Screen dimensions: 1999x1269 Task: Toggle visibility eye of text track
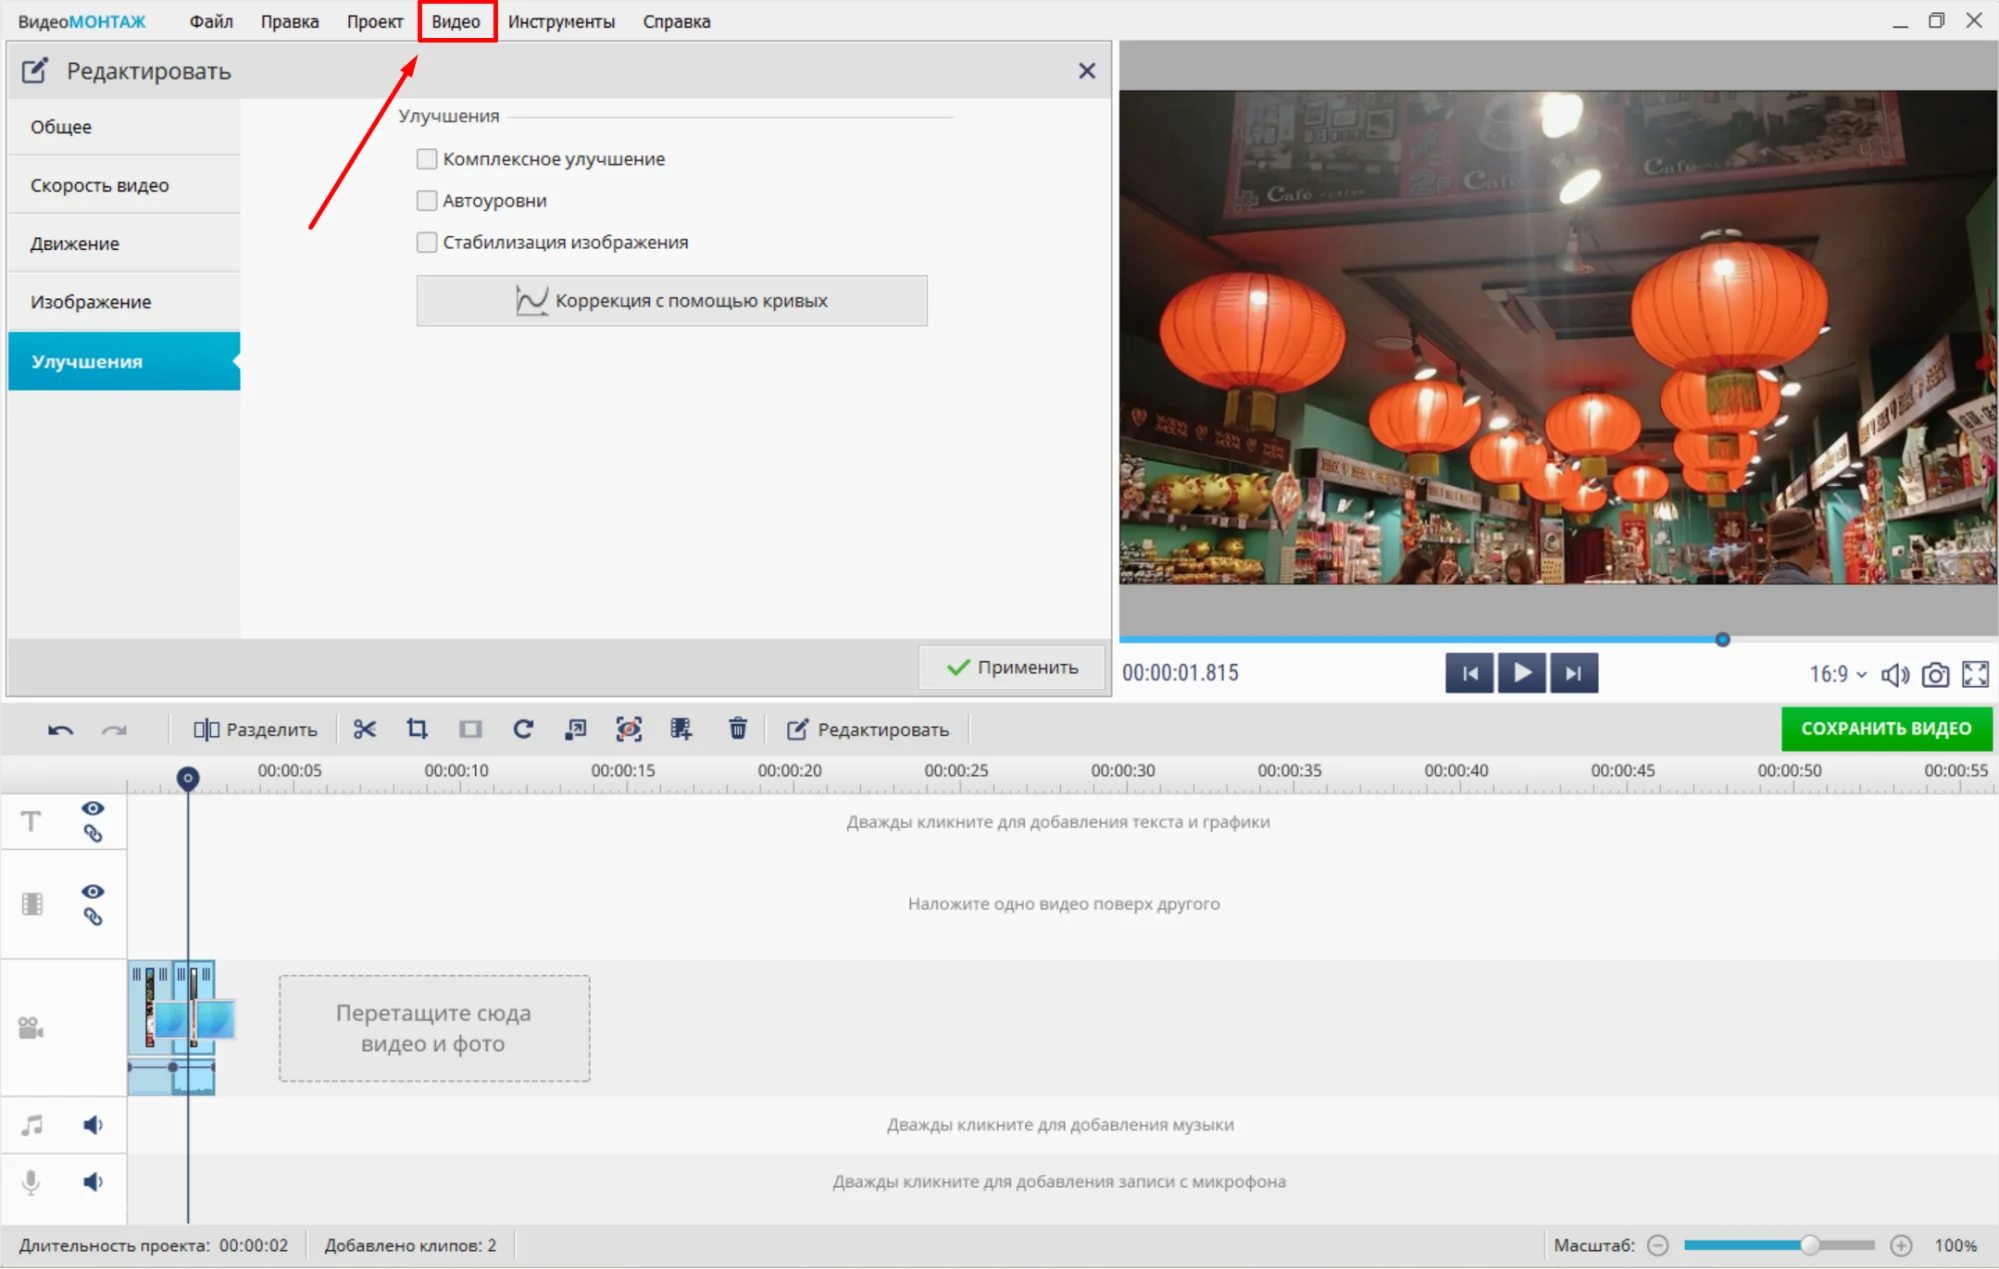point(92,808)
